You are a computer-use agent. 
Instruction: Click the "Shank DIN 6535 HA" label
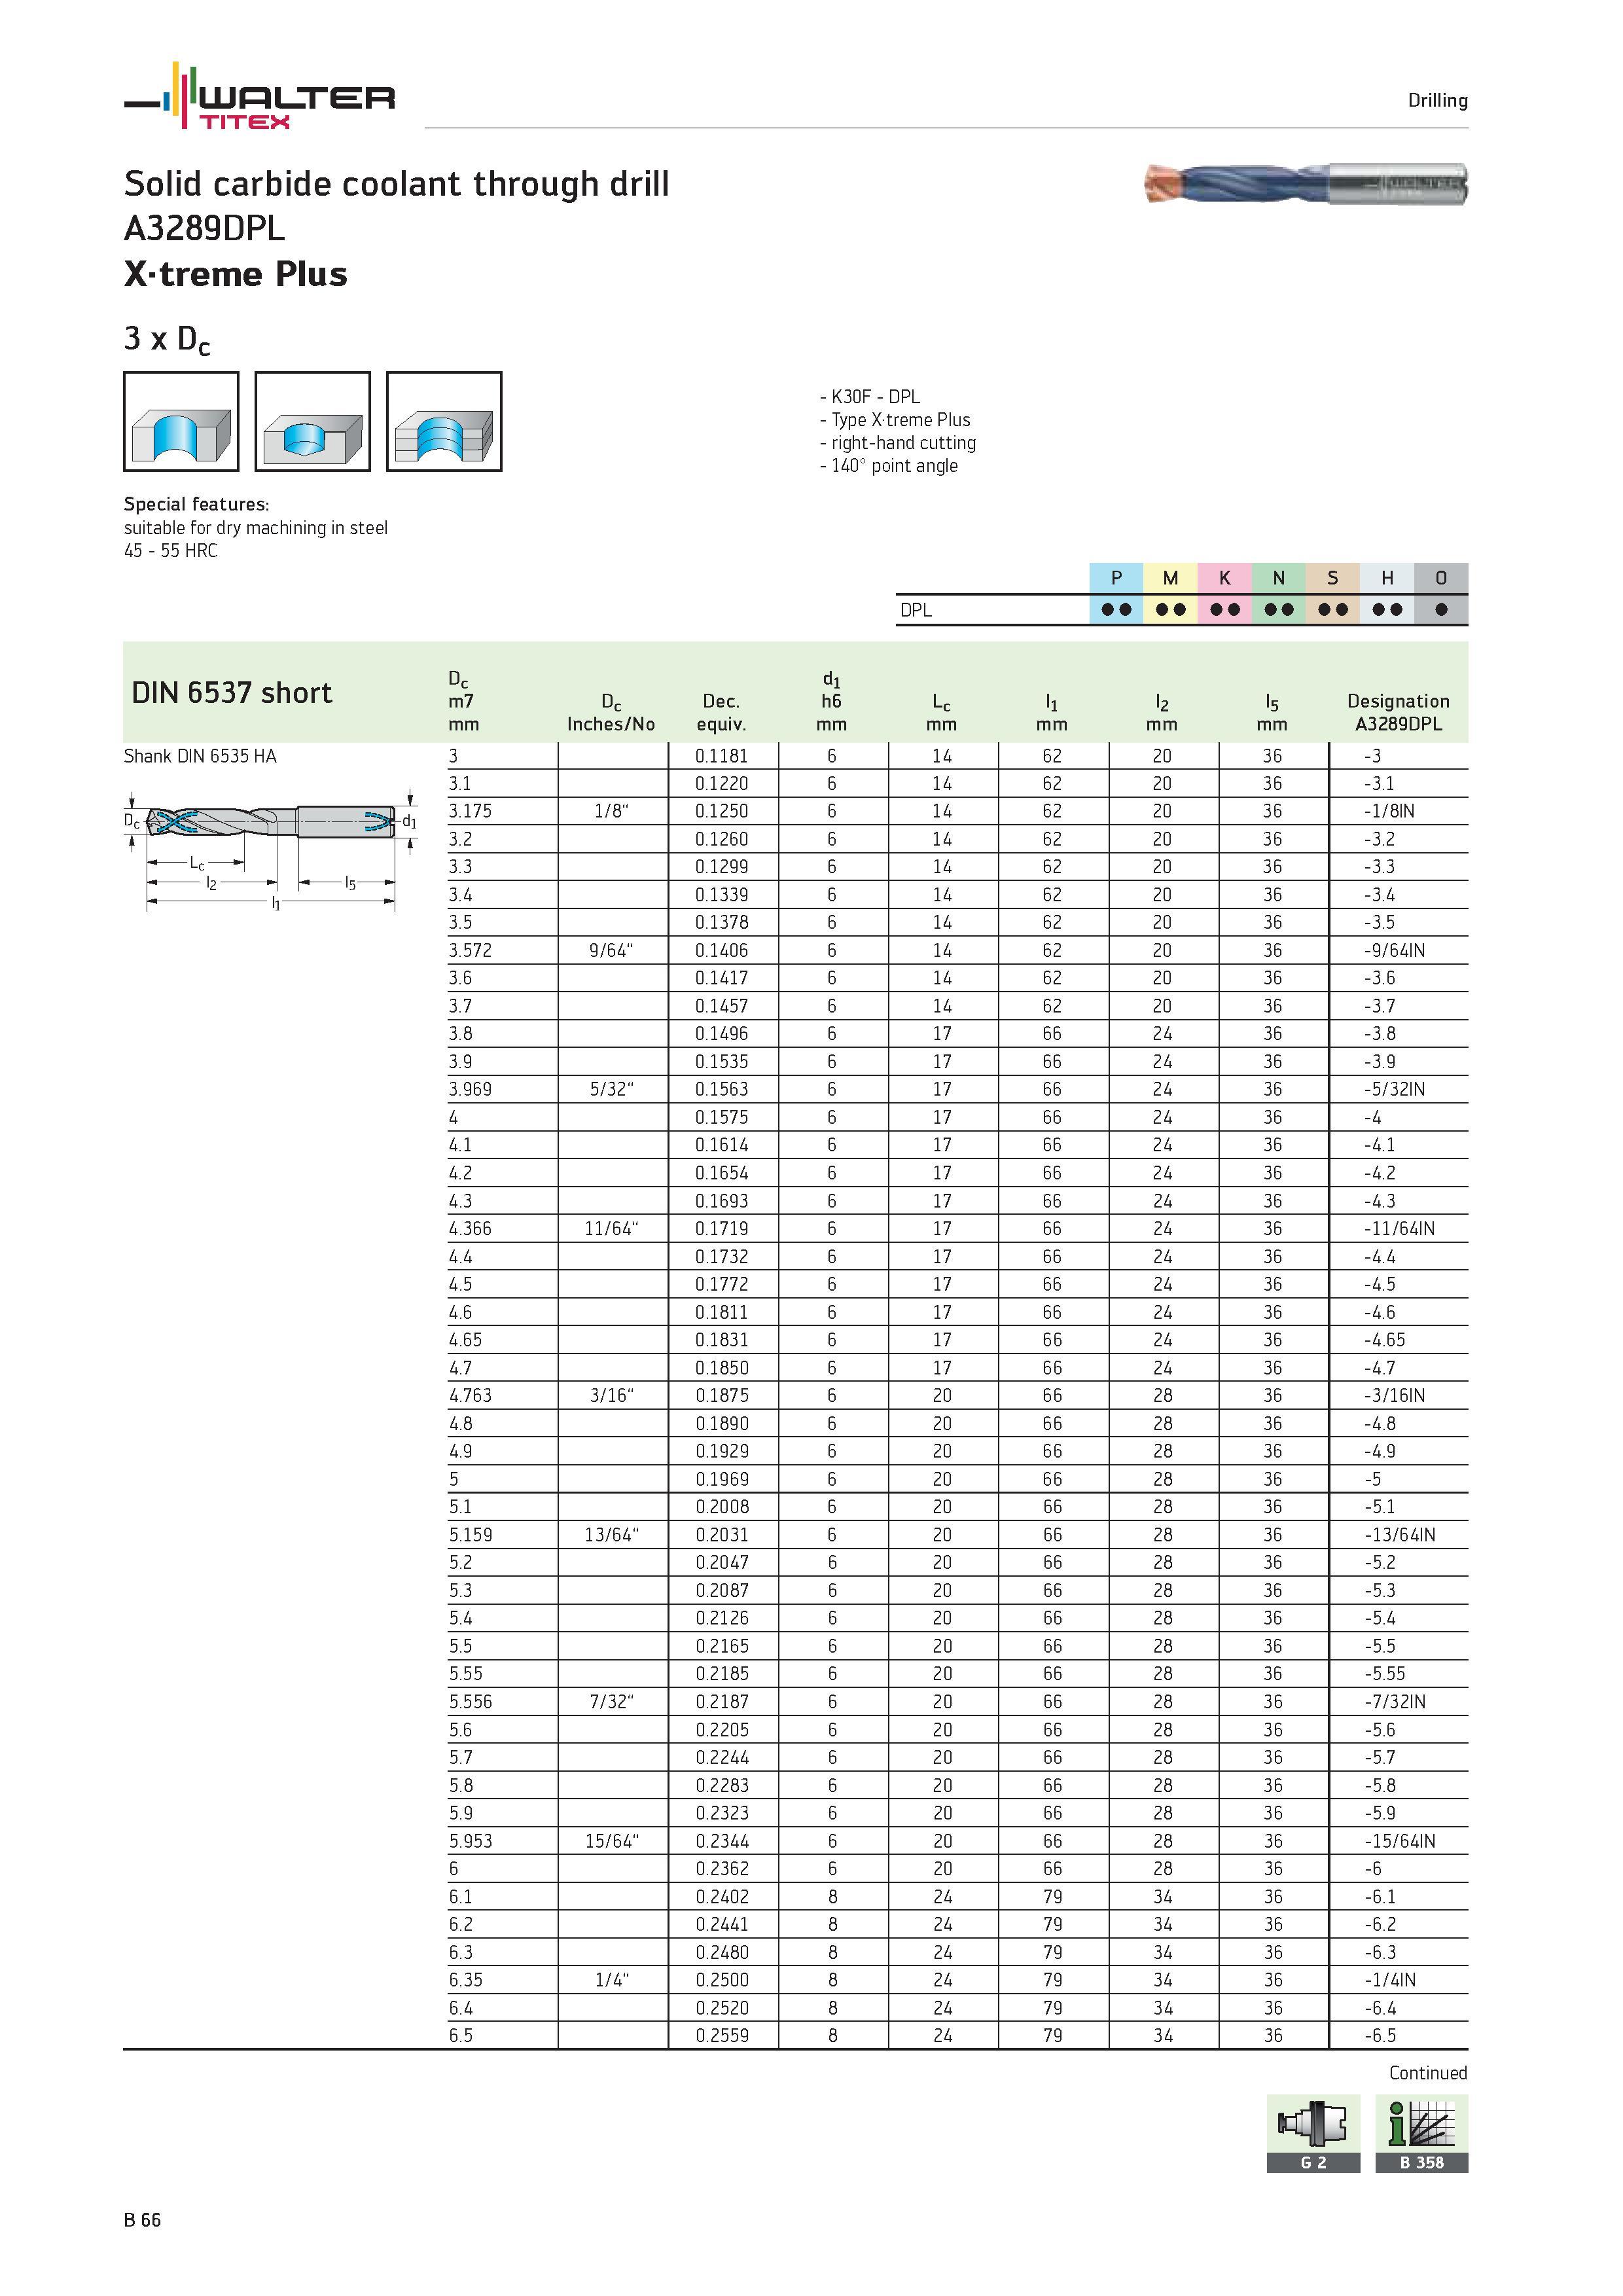pos(200,756)
